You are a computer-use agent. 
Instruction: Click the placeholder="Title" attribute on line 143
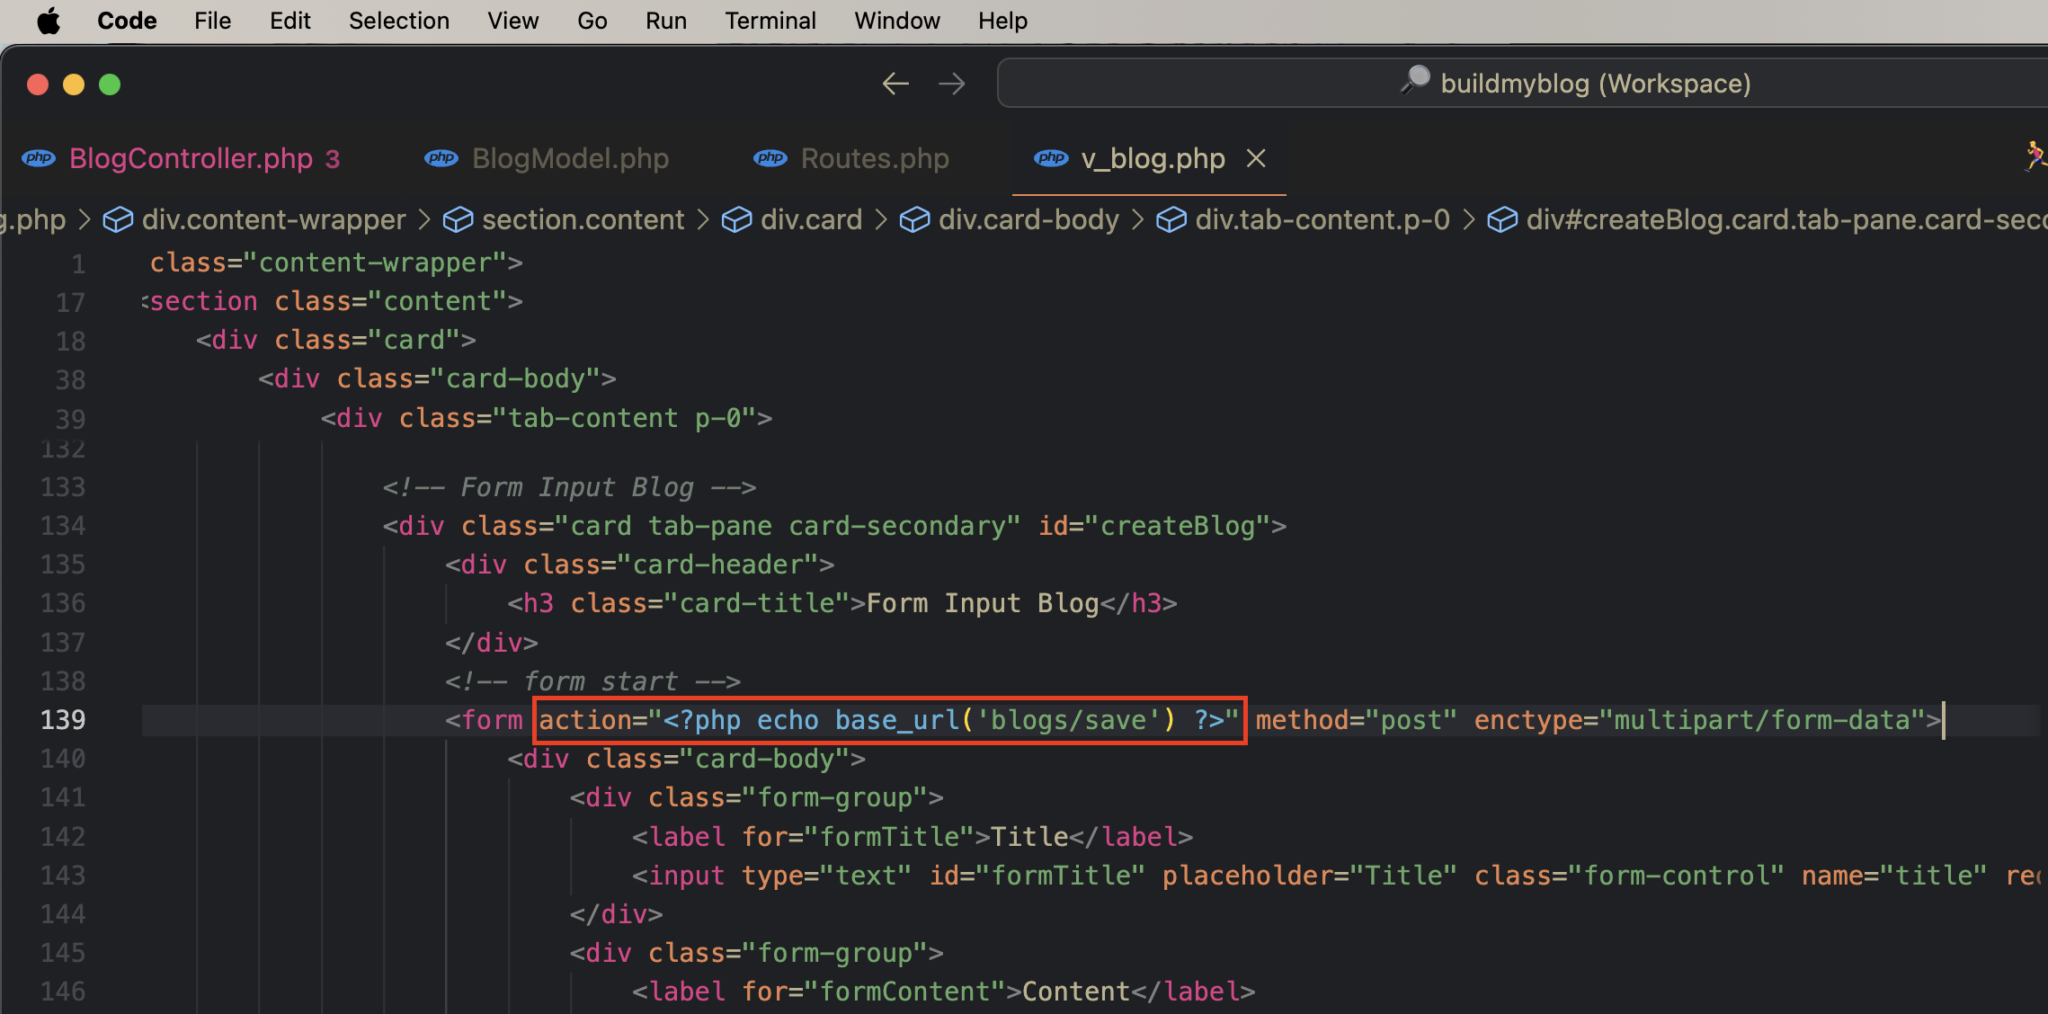pyautogui.click(x=1309, y=876)
